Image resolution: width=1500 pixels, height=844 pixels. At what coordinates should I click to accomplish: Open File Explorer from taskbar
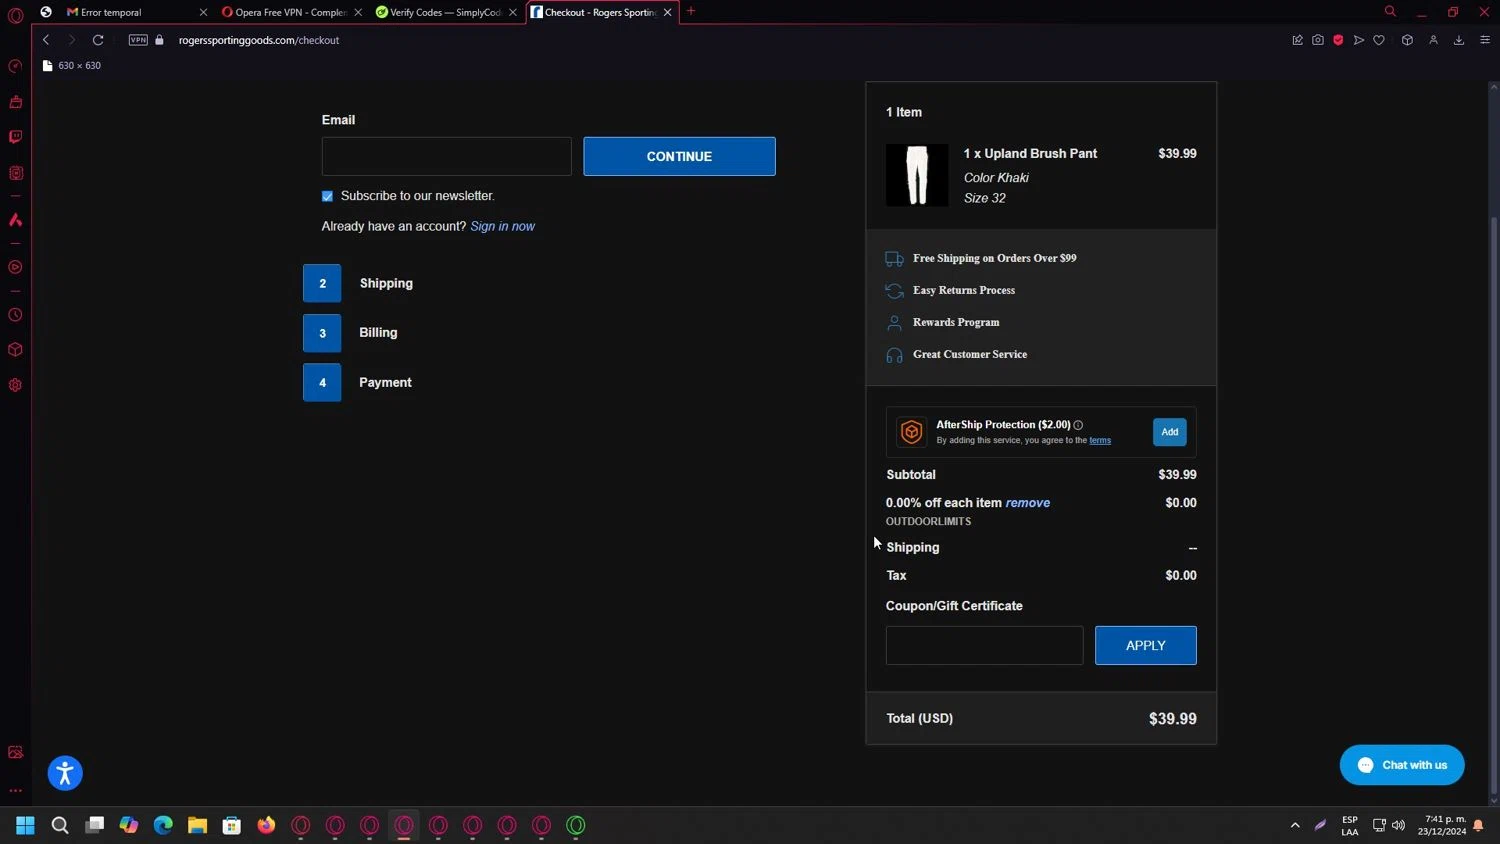pos(197,825)
